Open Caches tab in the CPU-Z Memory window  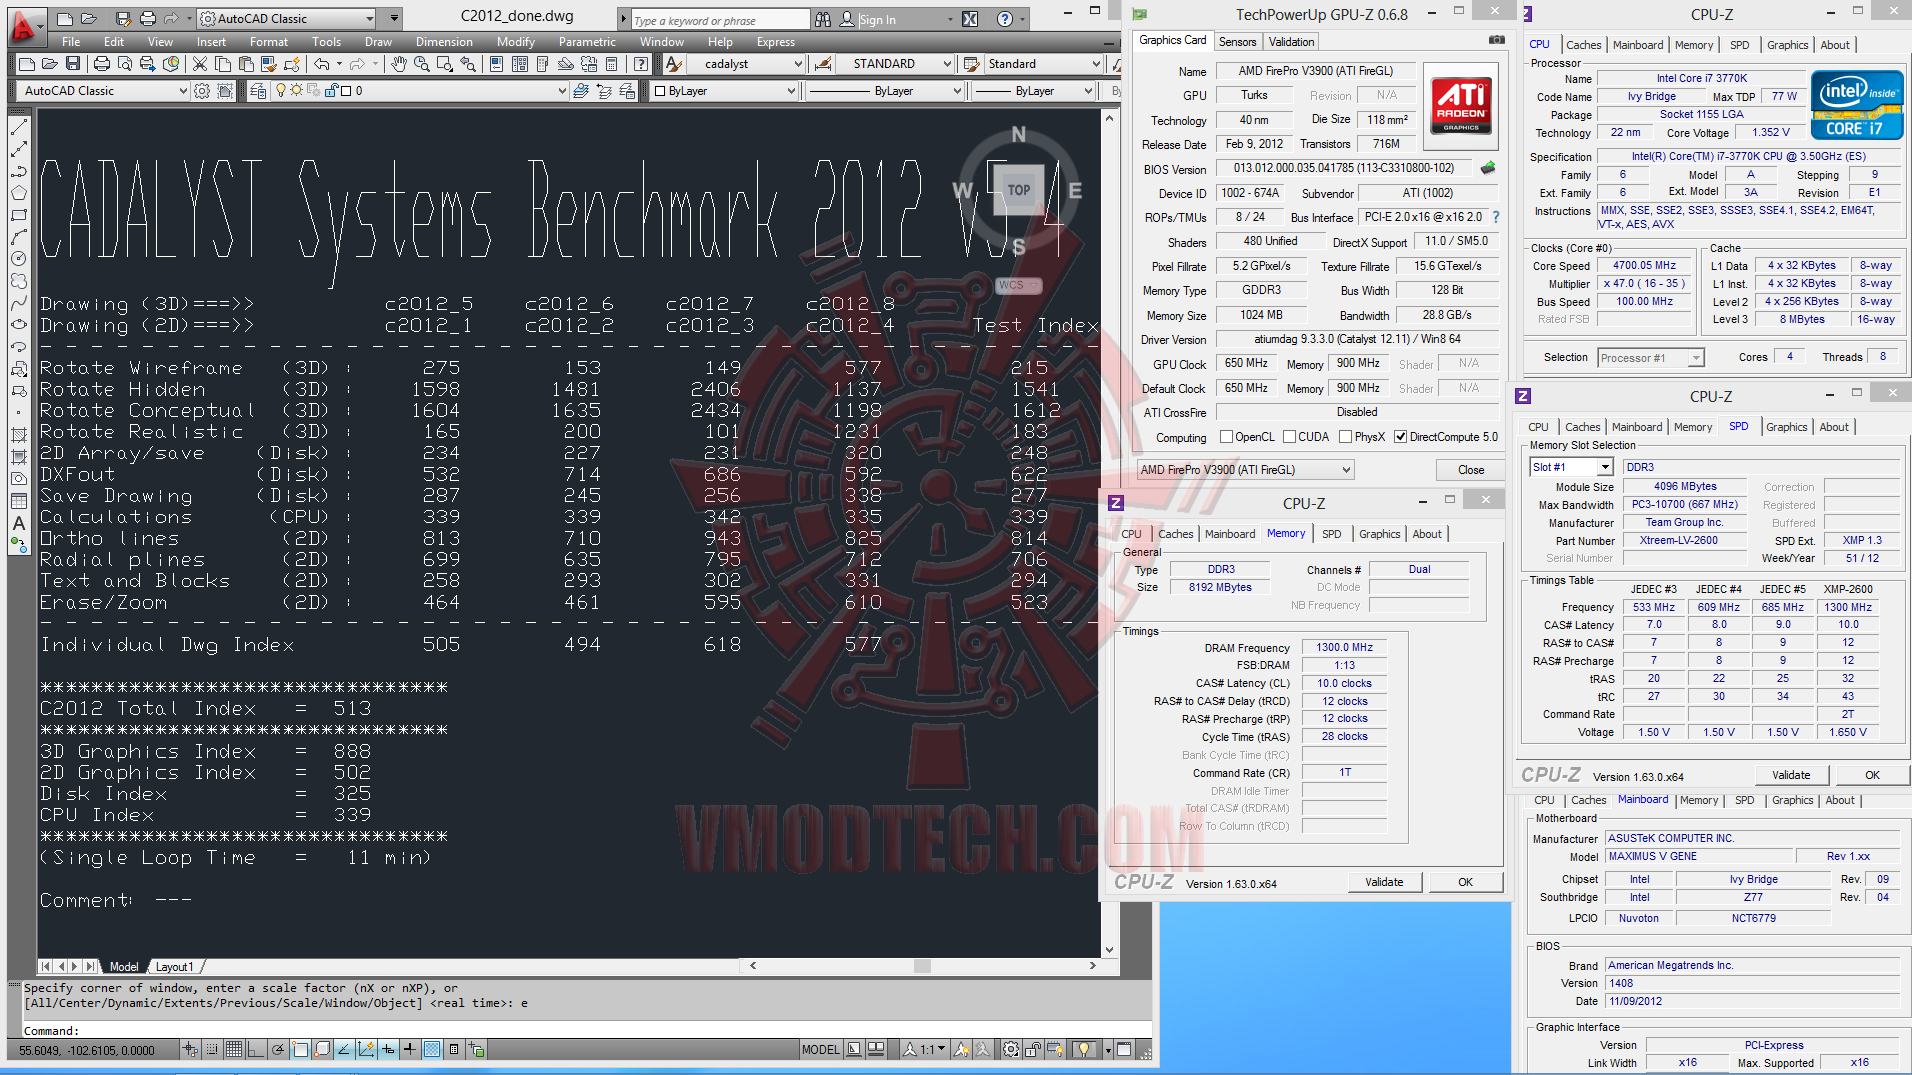point(1175,534)
